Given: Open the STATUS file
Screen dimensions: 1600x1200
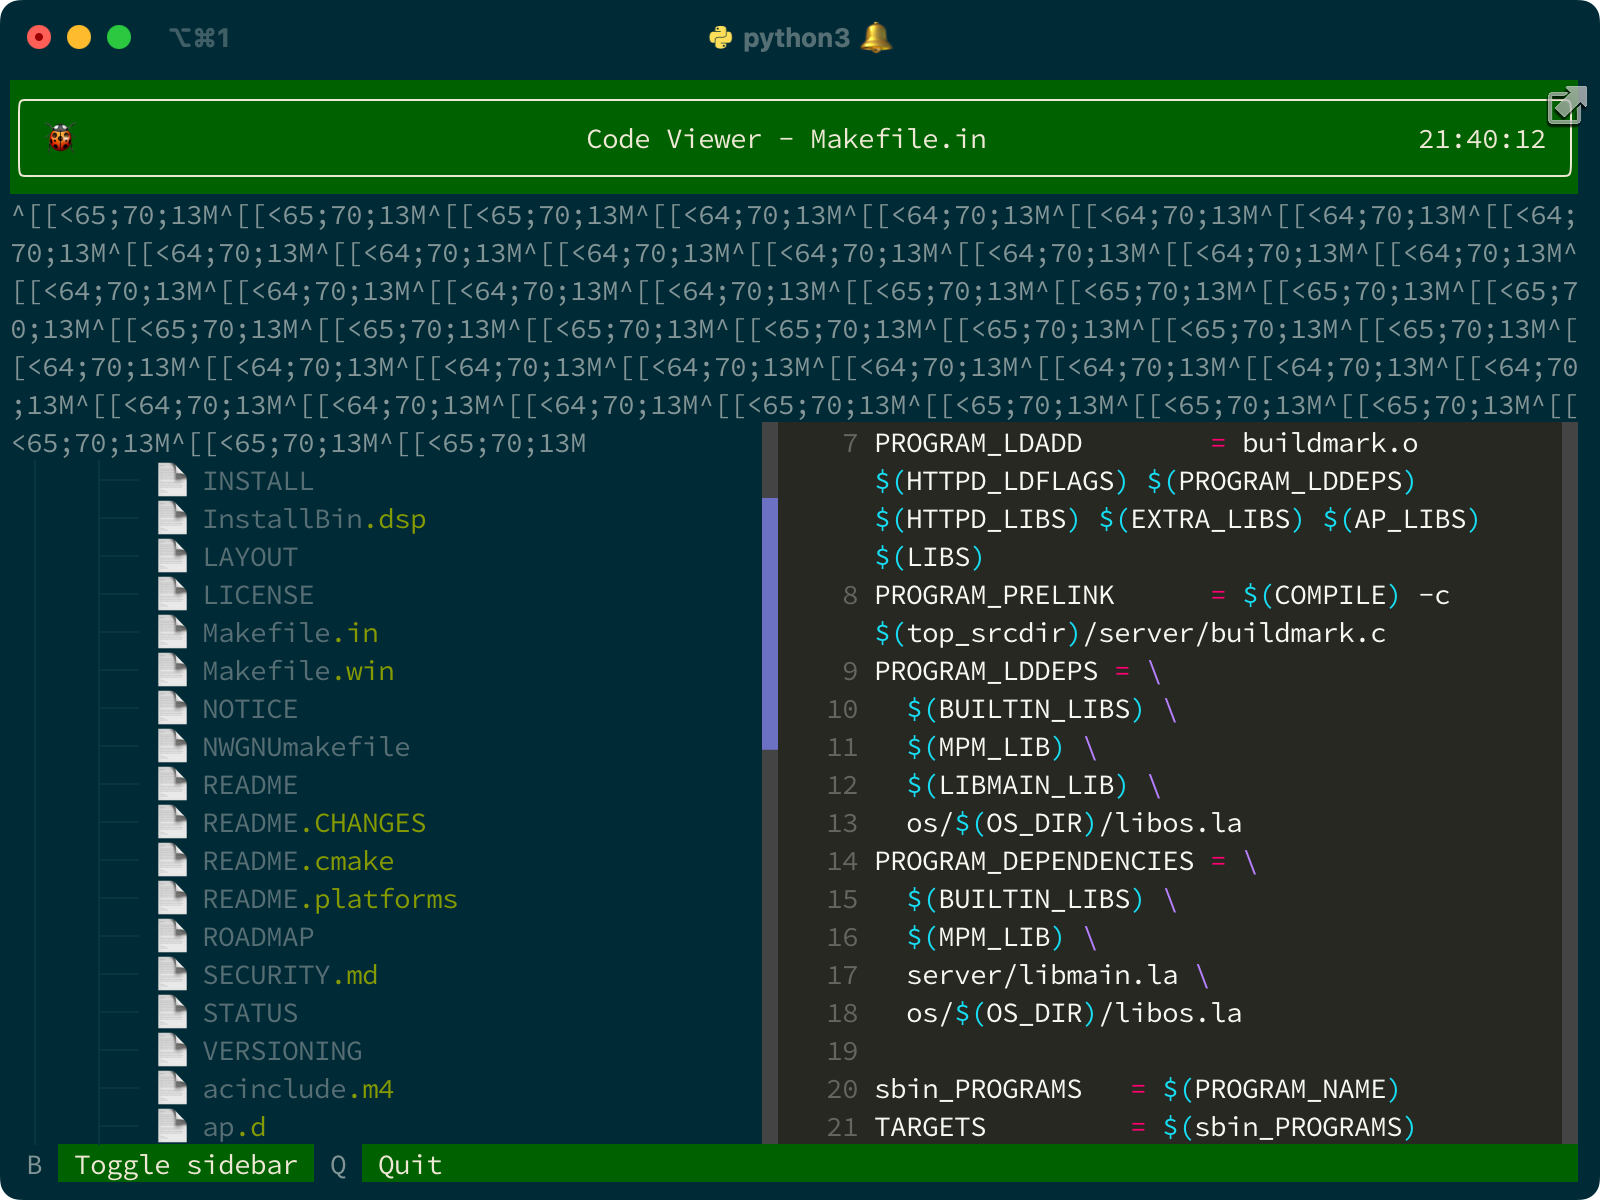Looking at the screenshot, I should (x=250, y=1013).
